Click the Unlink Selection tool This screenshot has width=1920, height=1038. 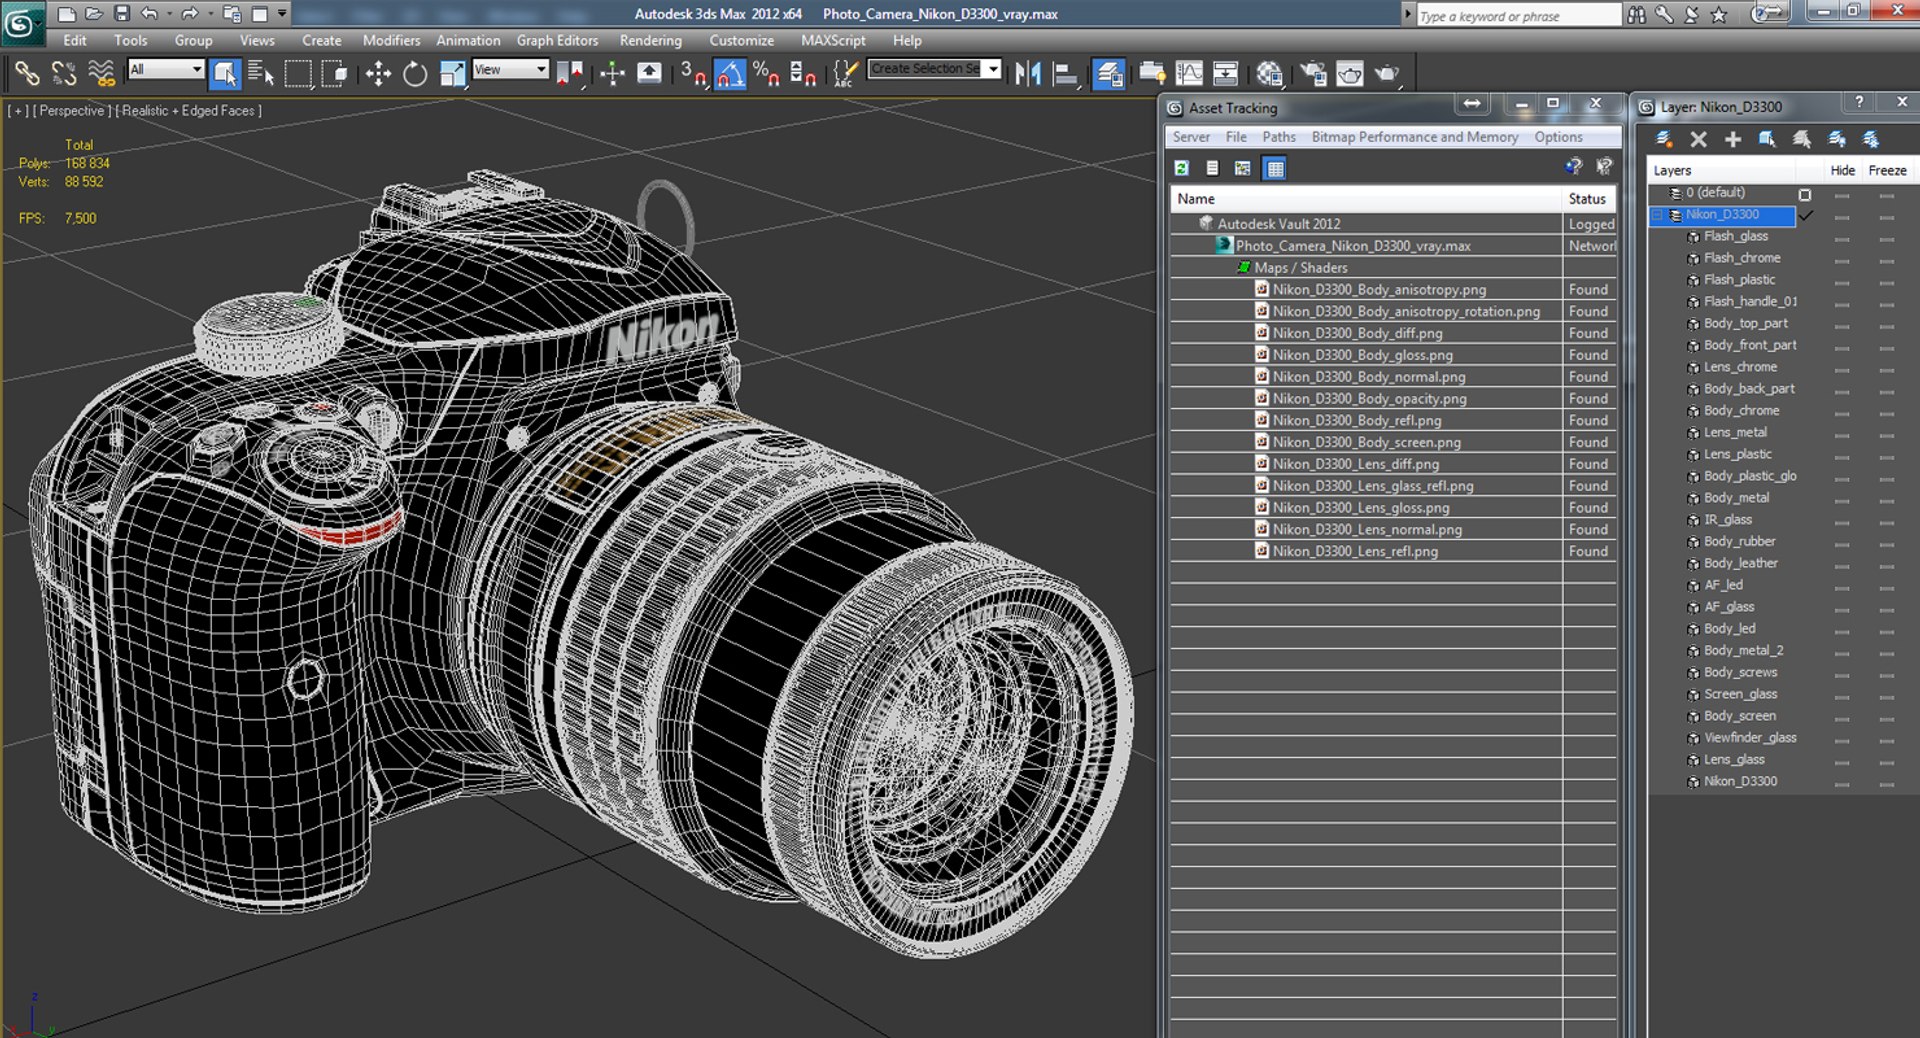(64, 73)
